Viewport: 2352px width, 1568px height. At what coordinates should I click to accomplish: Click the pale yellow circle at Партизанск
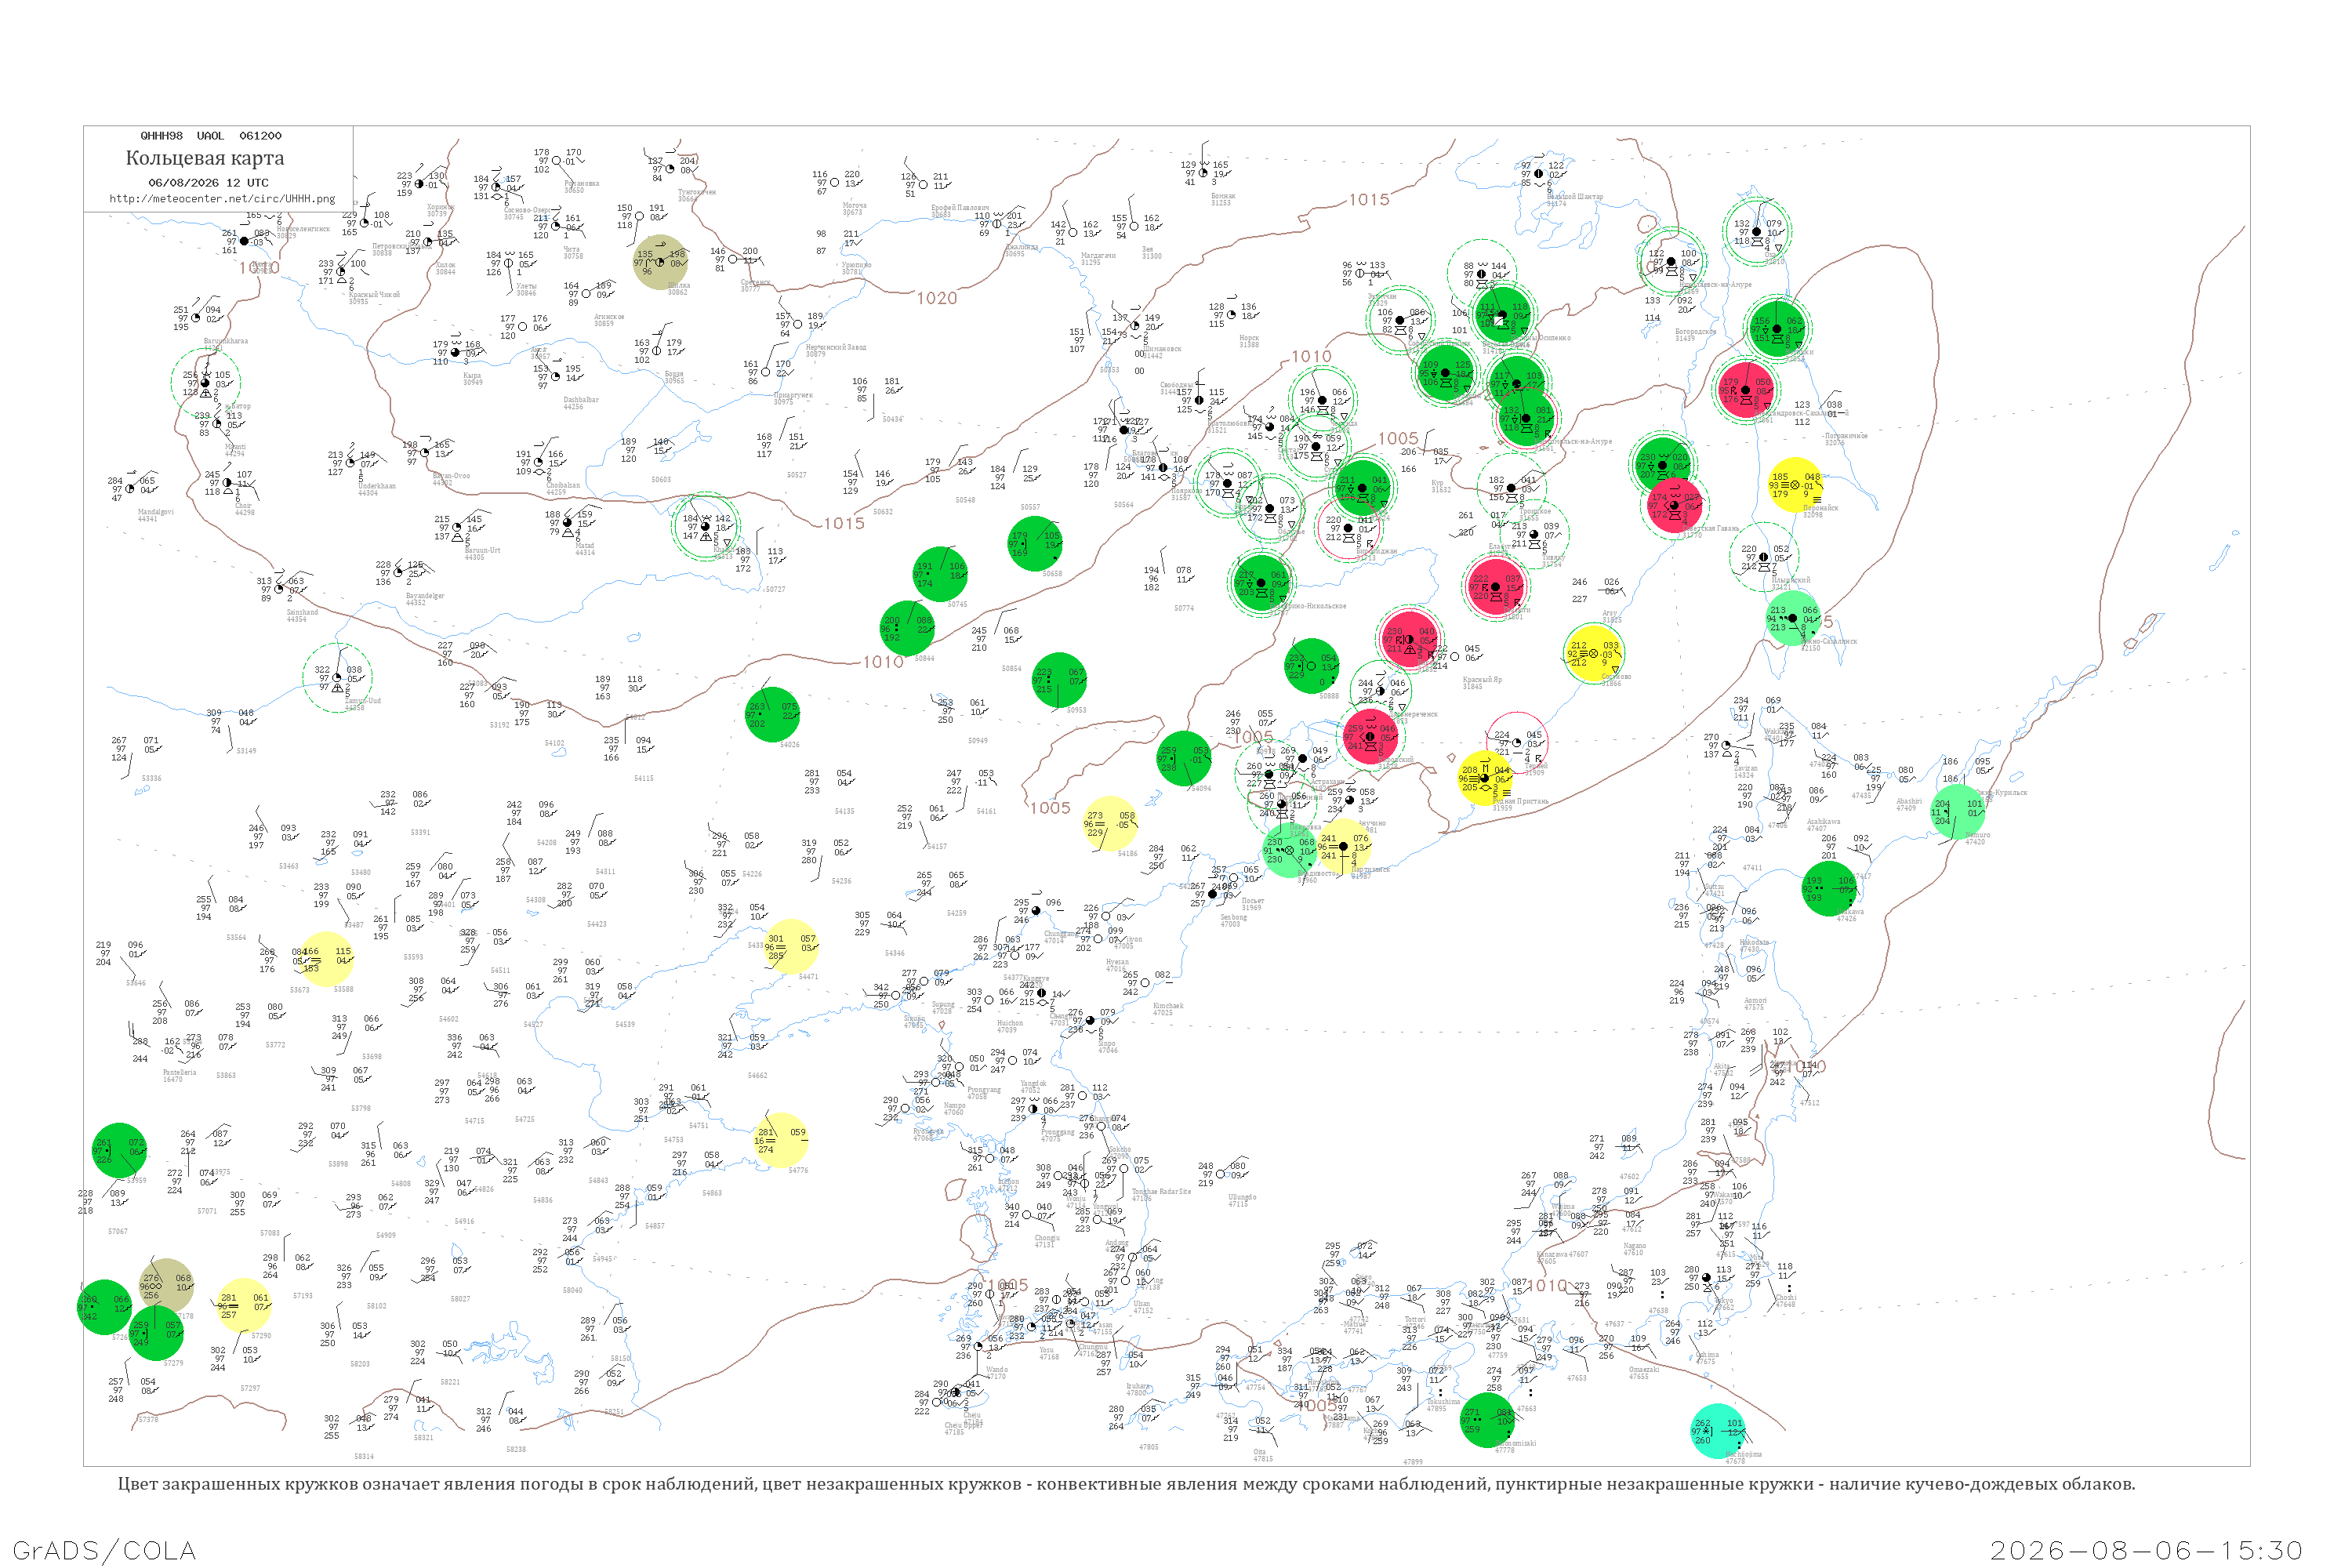1343,847
